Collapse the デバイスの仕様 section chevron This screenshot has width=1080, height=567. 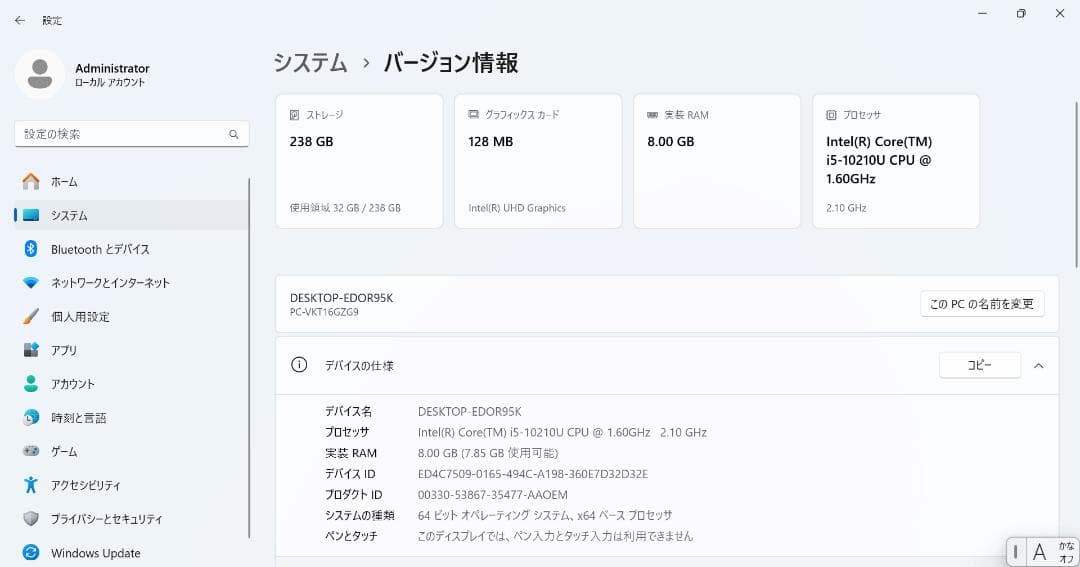pos(1039,366)
